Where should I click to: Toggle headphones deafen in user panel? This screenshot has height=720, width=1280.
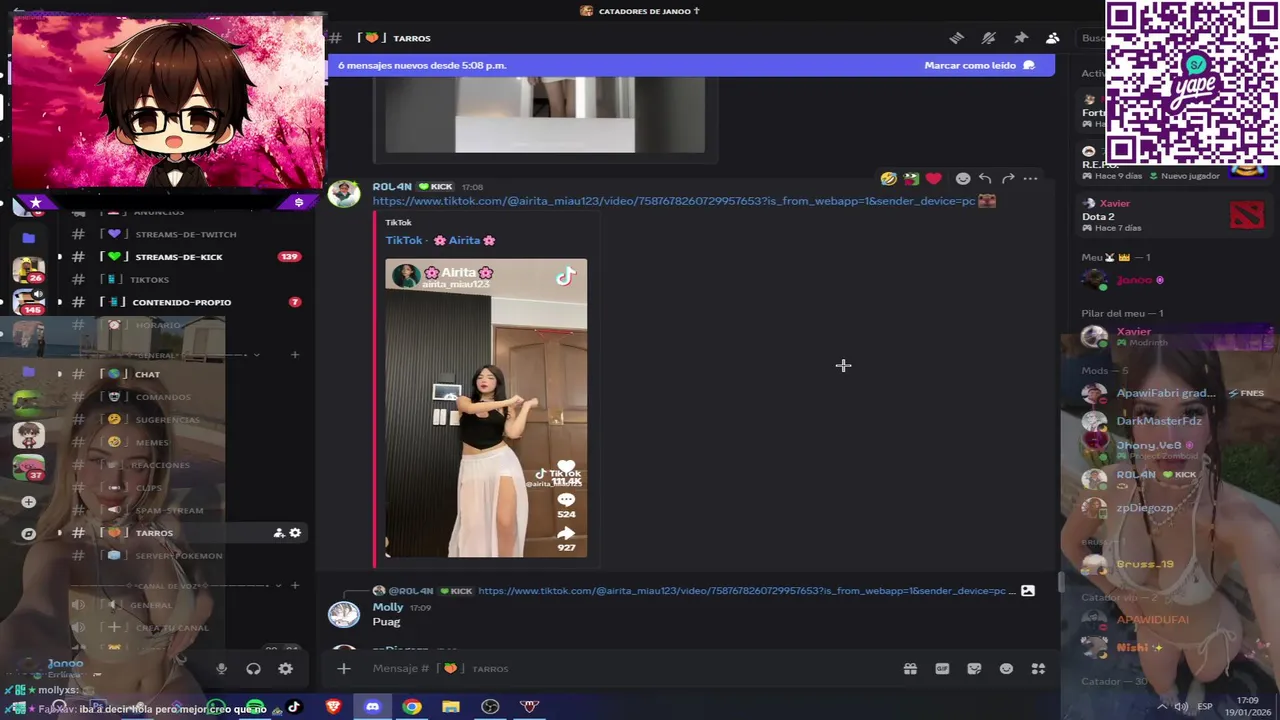coord(253,669)
